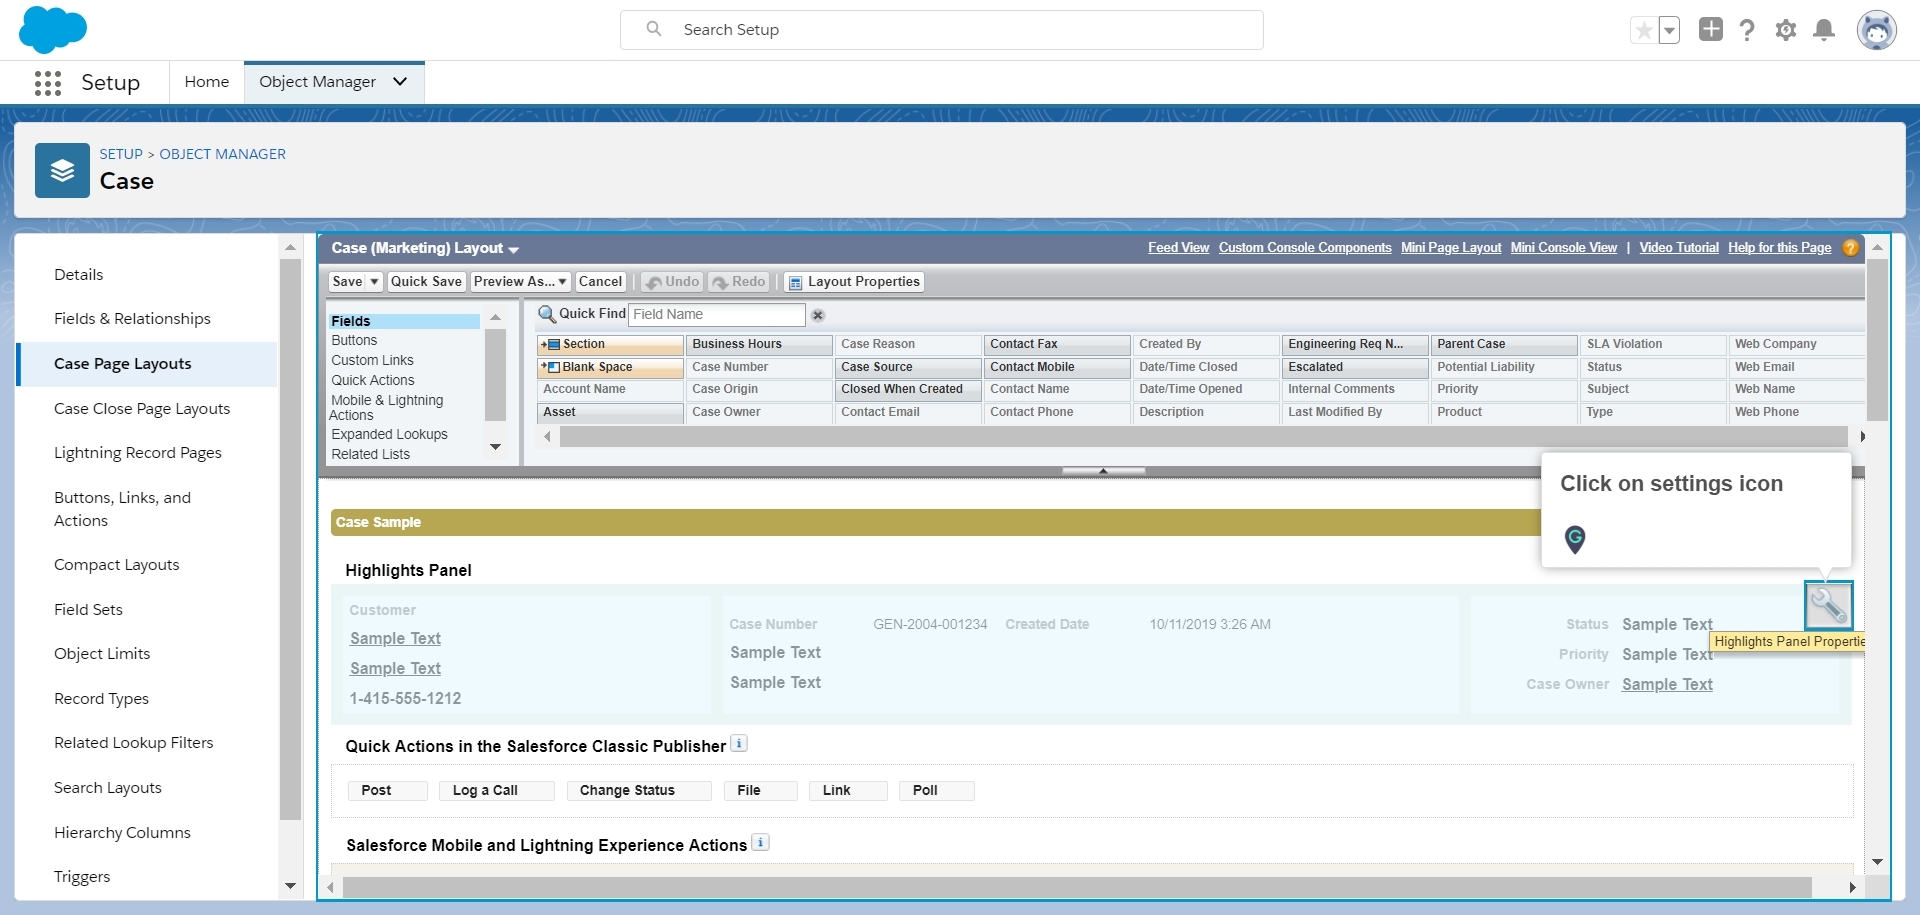Click the Cancel button
Image resolution: width=1920 pixels, height=915 pixels.
coord(600,282)
